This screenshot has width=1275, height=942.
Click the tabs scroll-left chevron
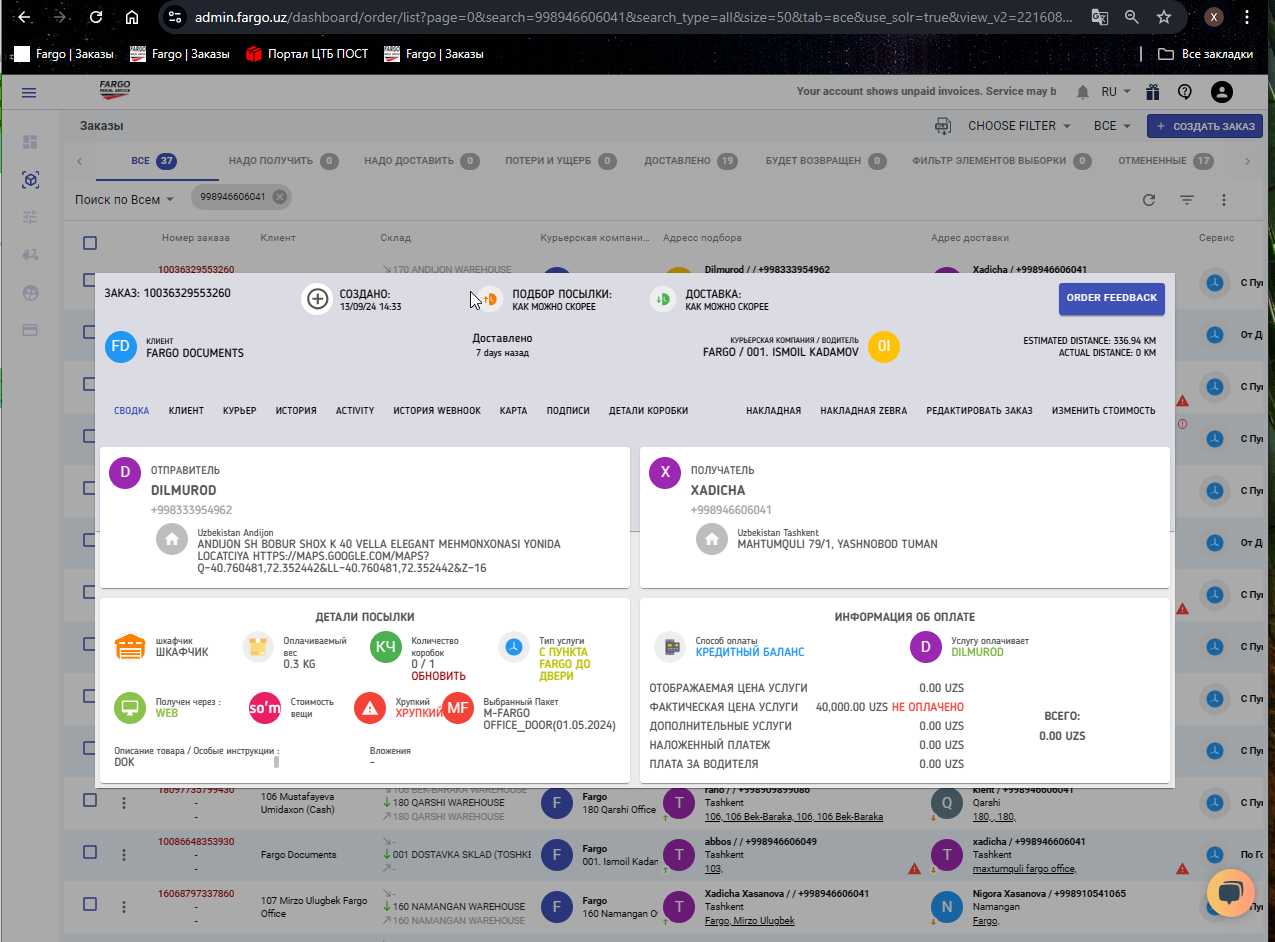tap(80, 161)
